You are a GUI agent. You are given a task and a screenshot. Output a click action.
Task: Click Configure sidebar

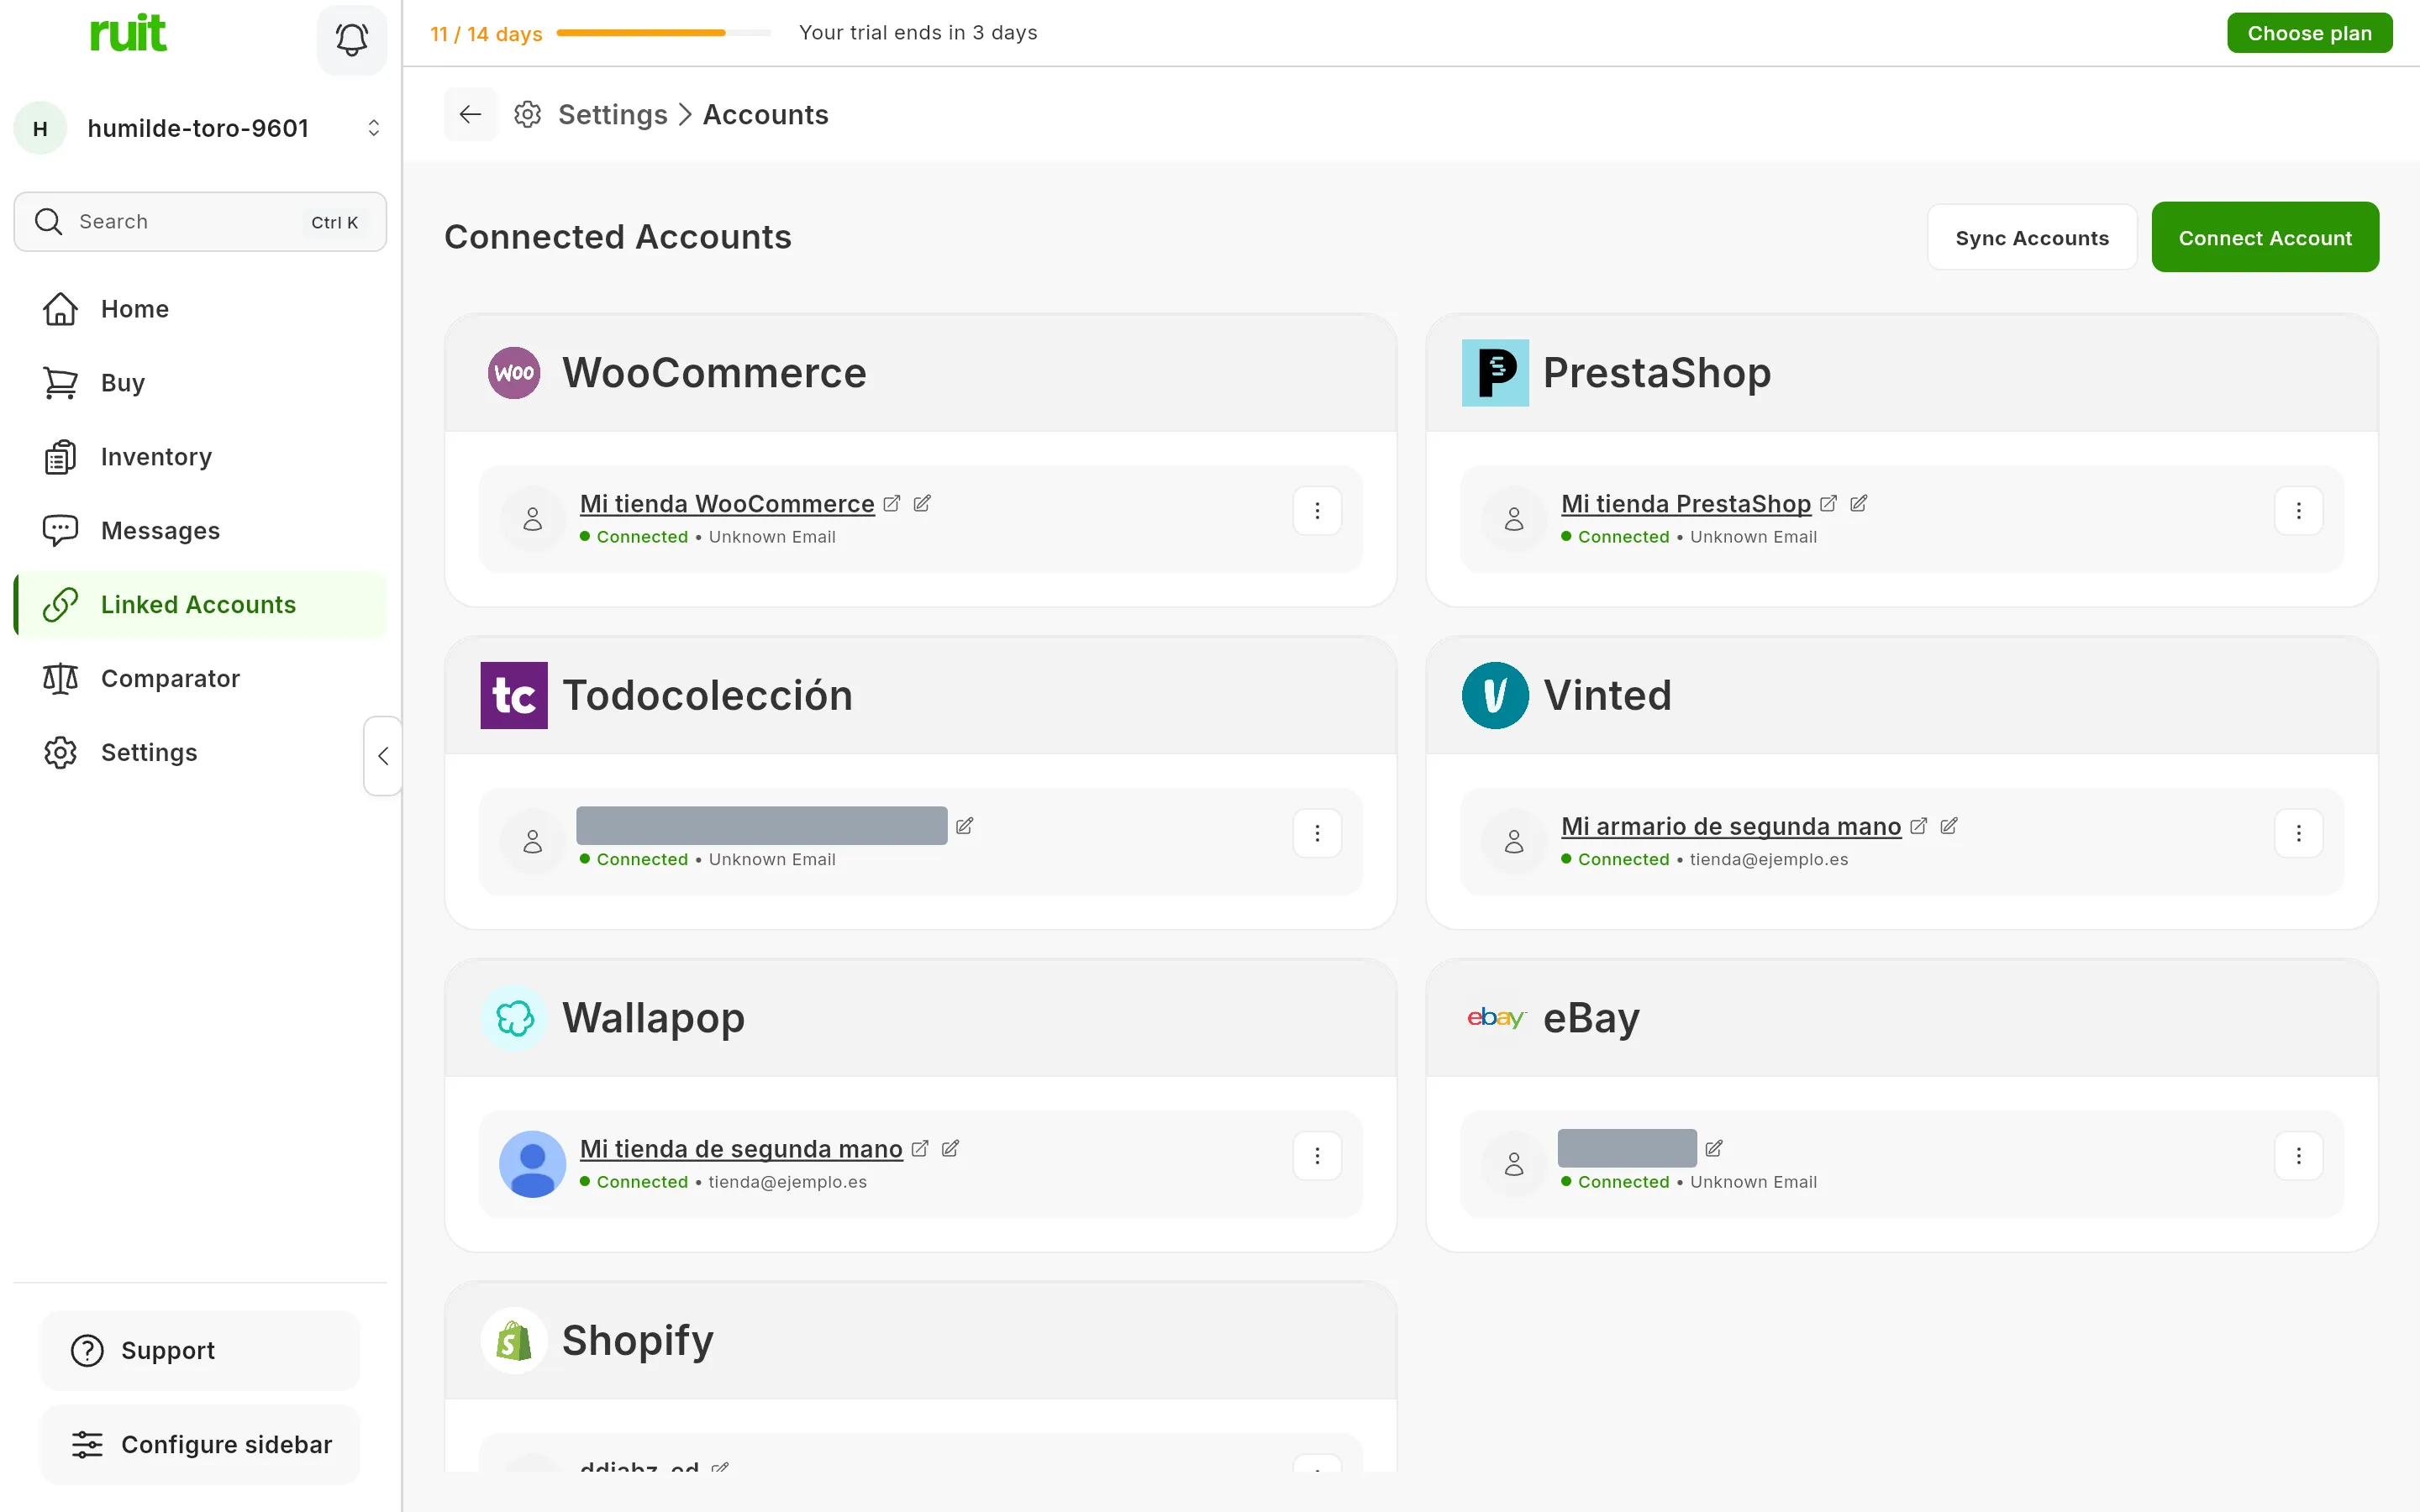click(x=200, y=1444)
